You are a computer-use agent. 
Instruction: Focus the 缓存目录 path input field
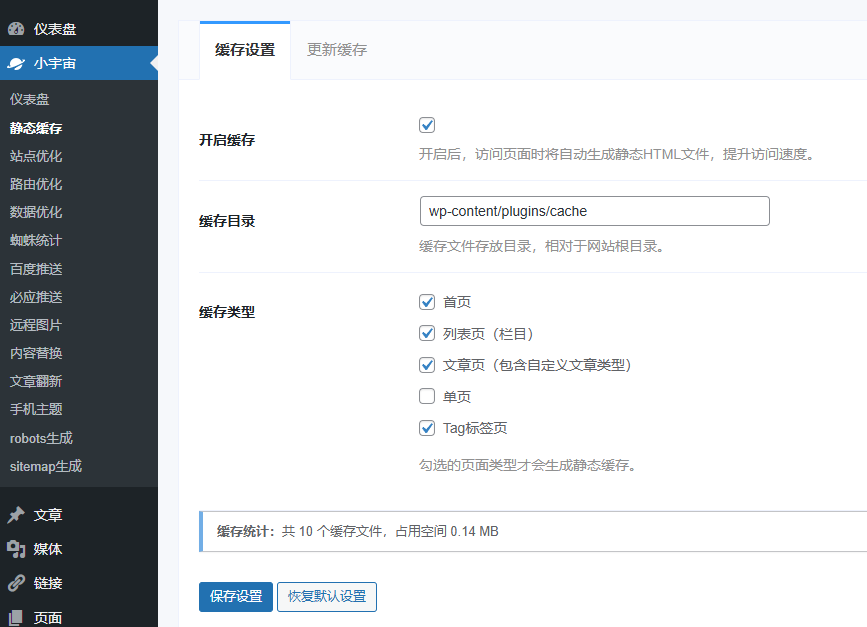coord(594,211)
